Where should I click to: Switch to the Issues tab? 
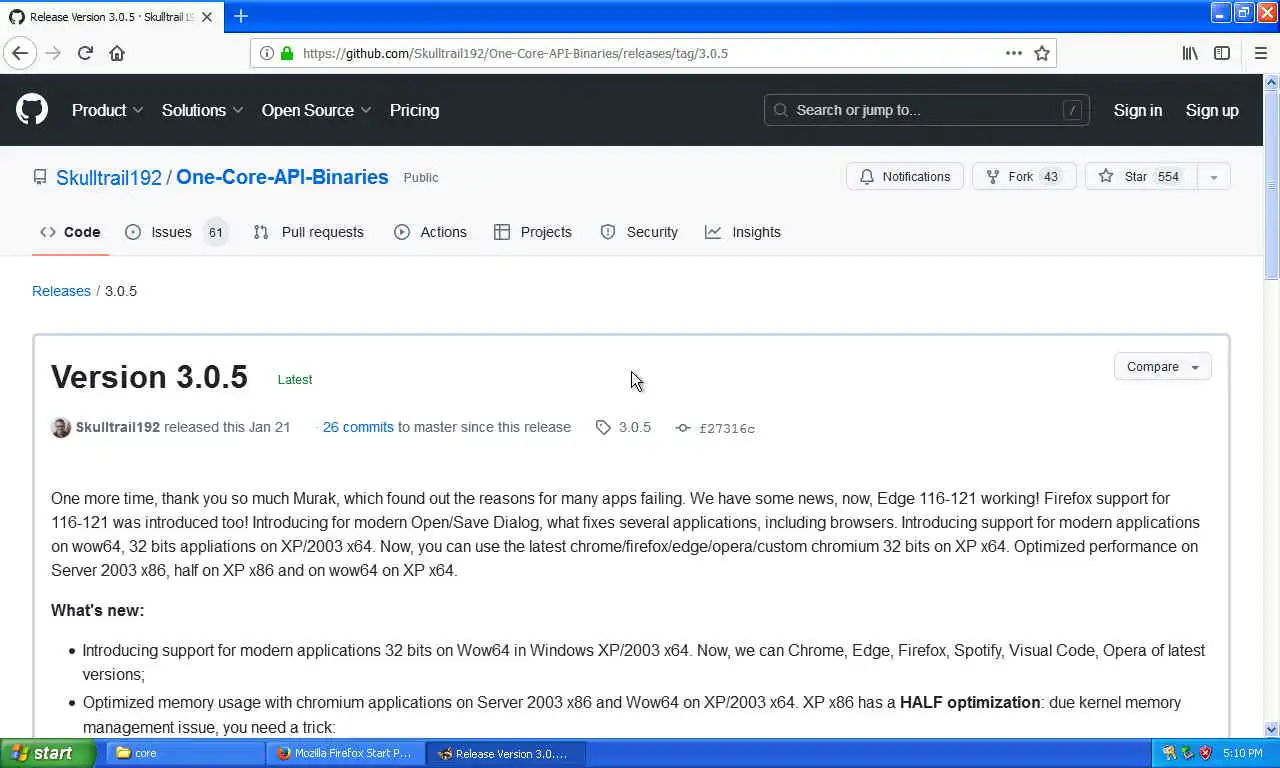(x=176, y=232)
